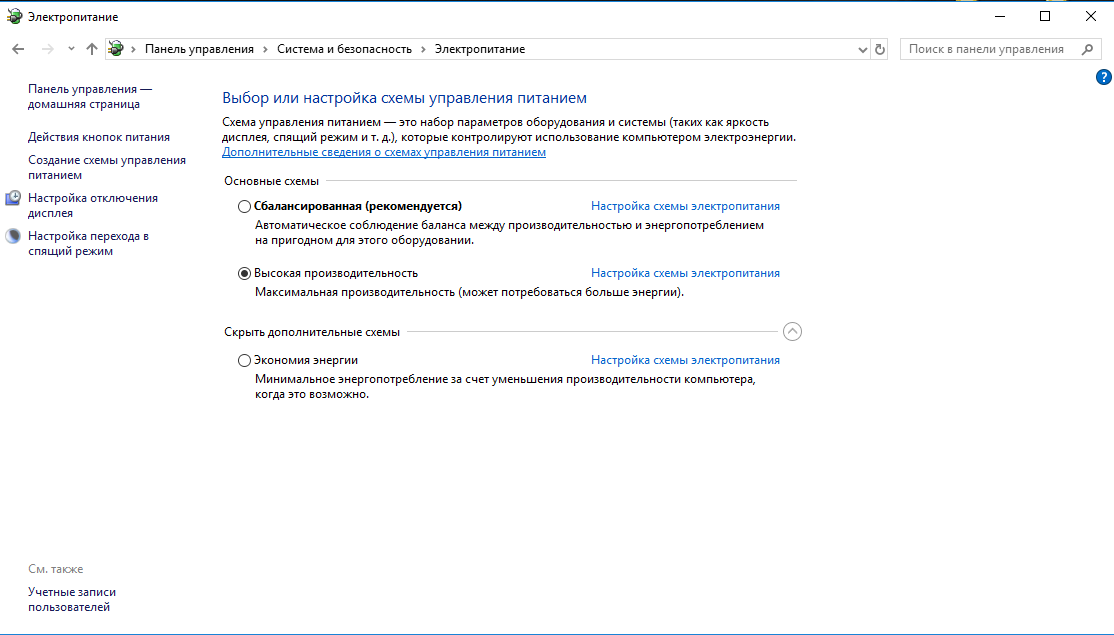Open Дополнительные сведения о схемах управления питанием

384,152
